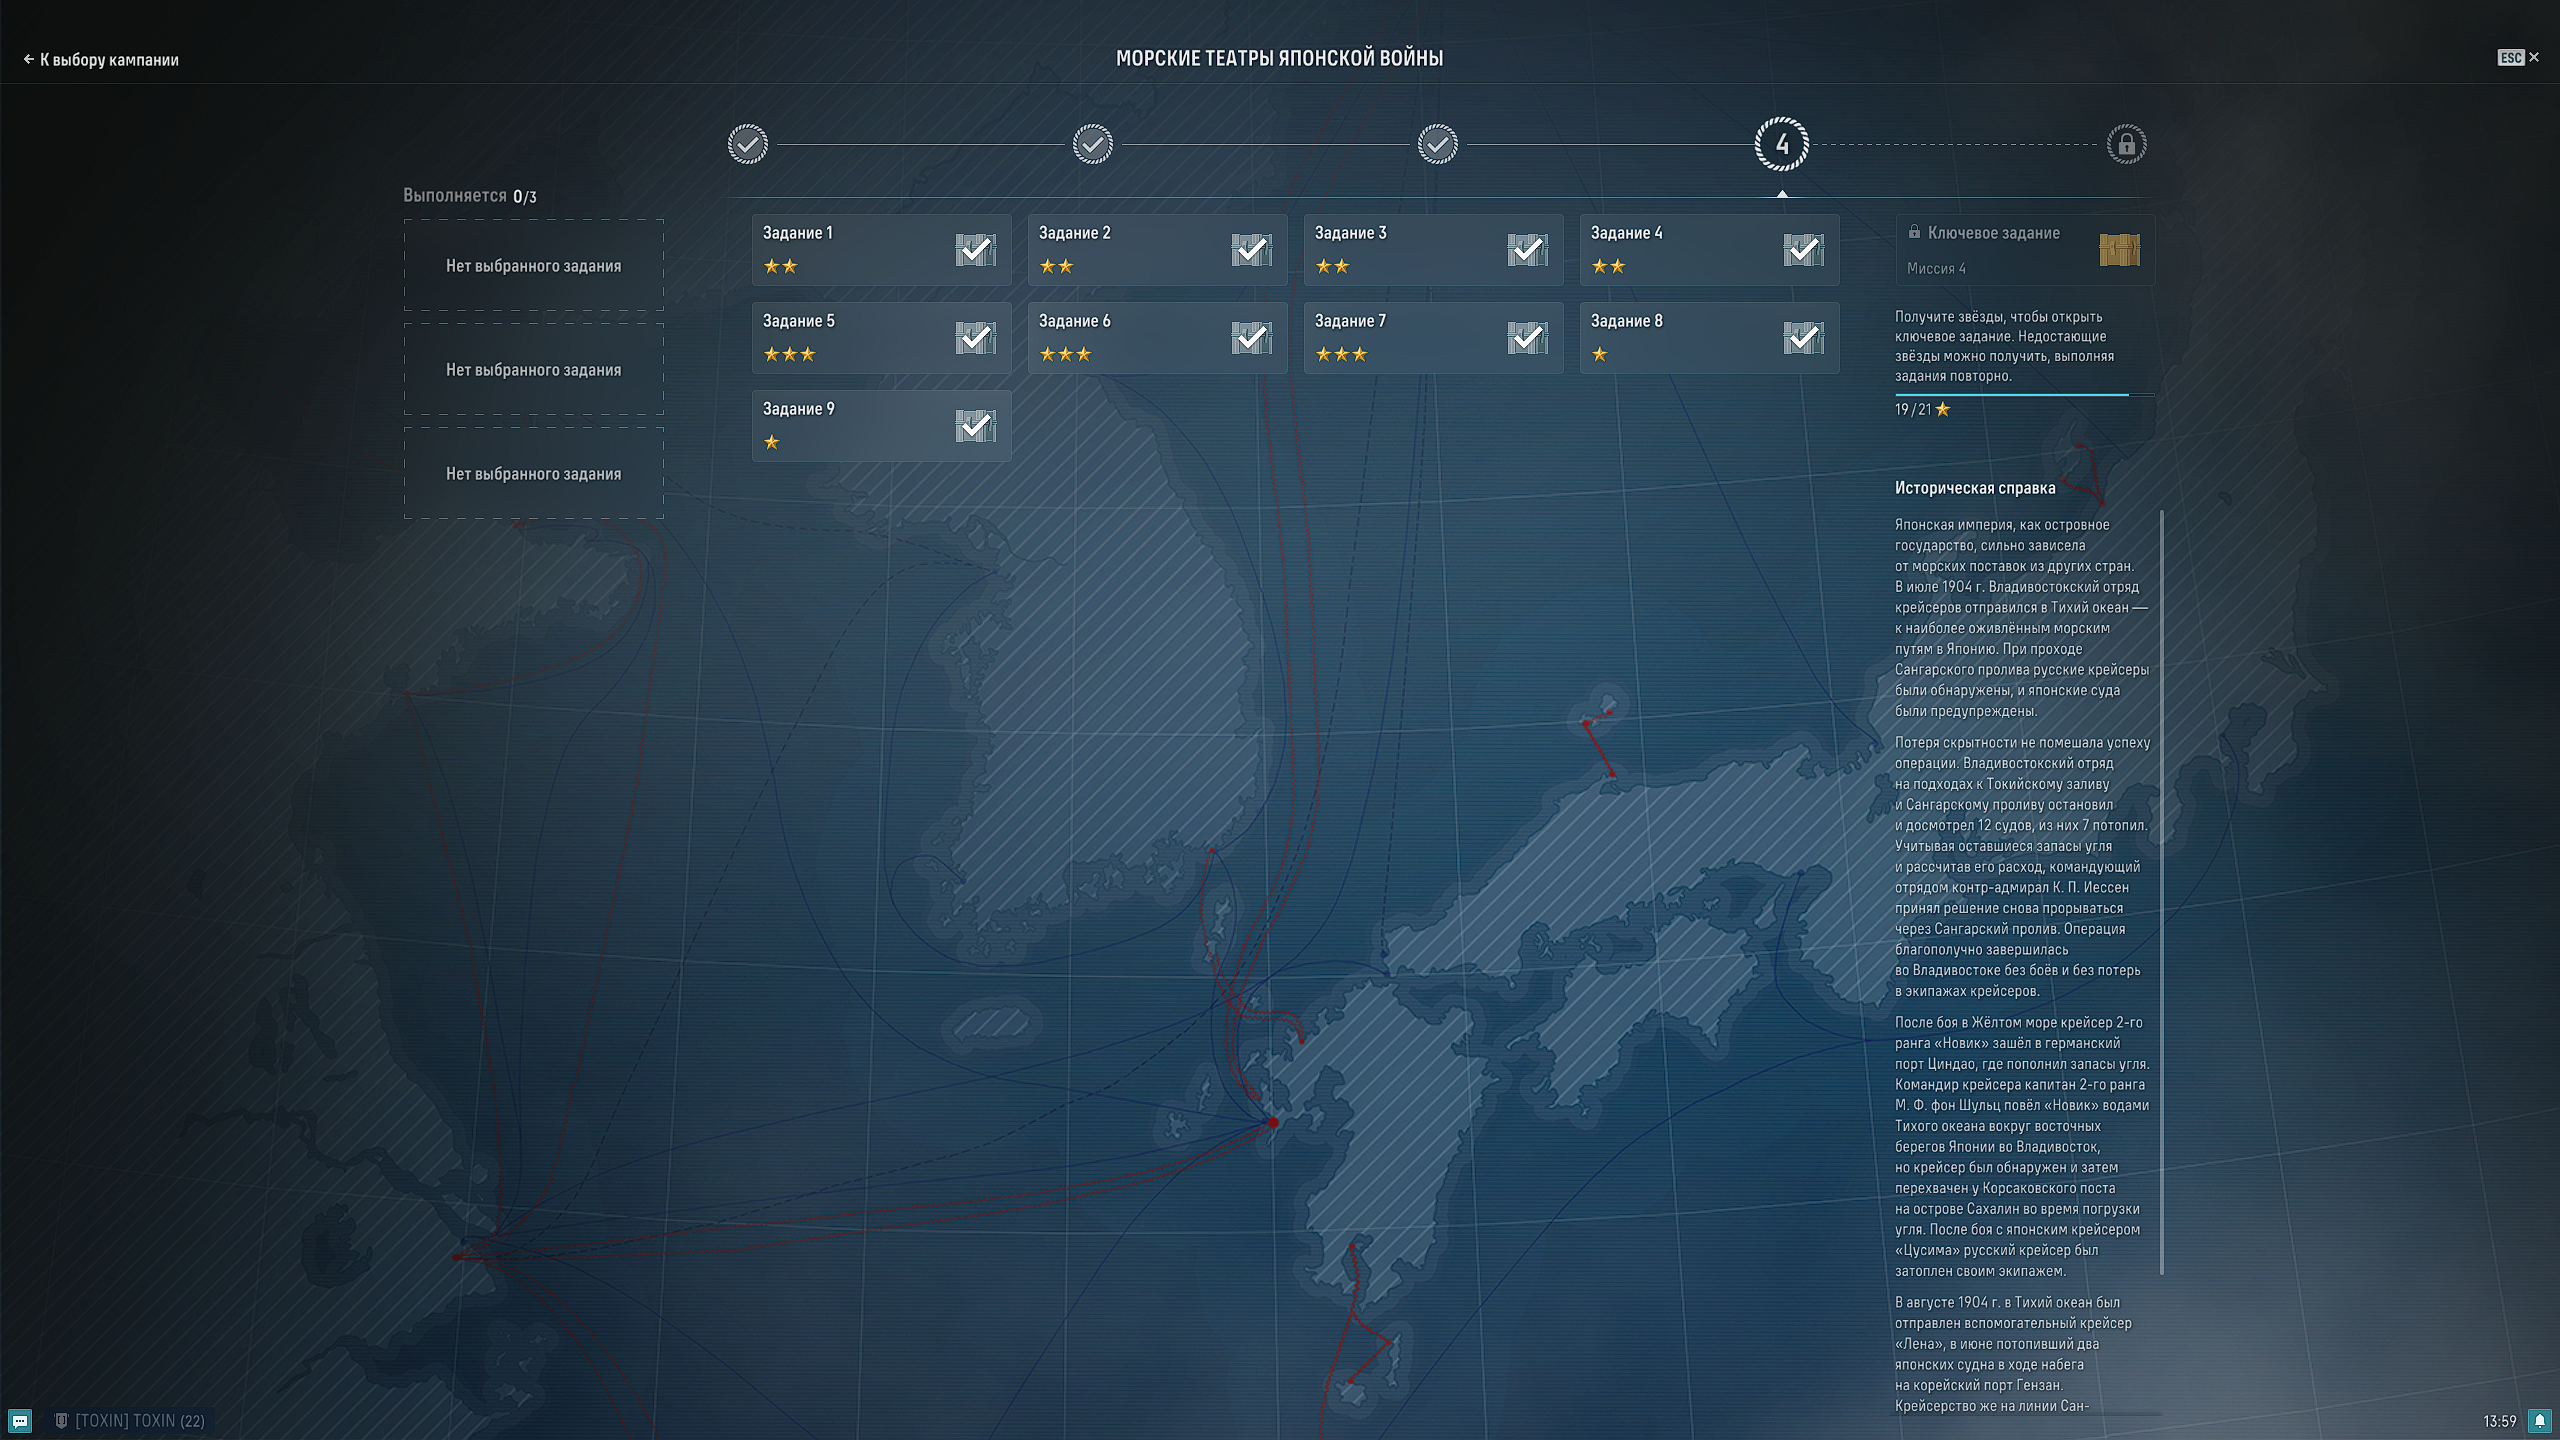Viewport: 2560px width, 1440px height.
Task: Click the locked fifth mission padlock icon
Action: tap(2126, 145)
